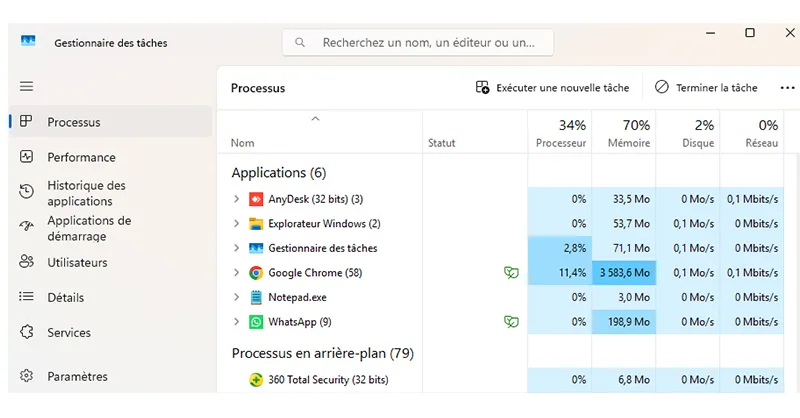Viewport: 800px width, 418px height.
Task: Click Exécuter une nouvelle tâche
Action: (553, 88)
